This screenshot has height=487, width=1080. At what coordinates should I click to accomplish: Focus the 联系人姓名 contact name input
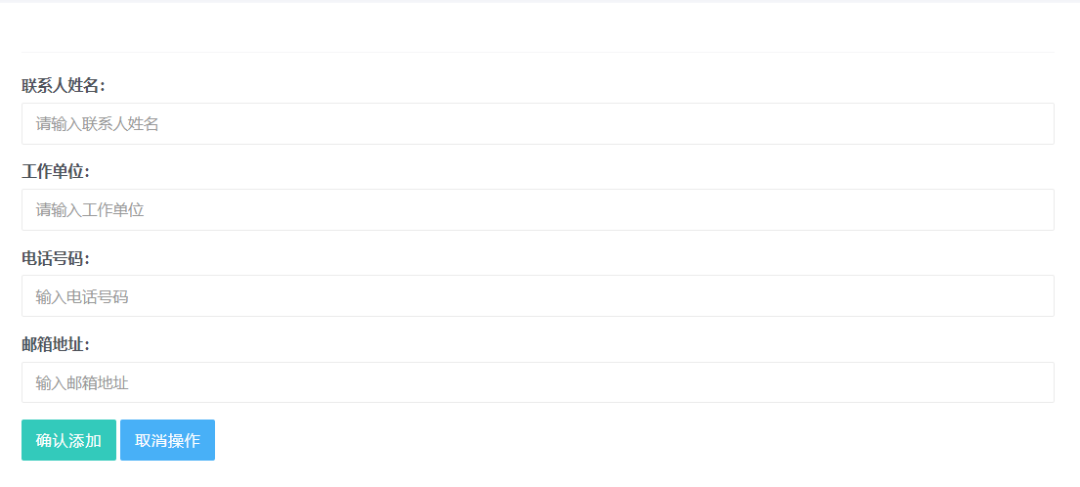click(538, 124)
